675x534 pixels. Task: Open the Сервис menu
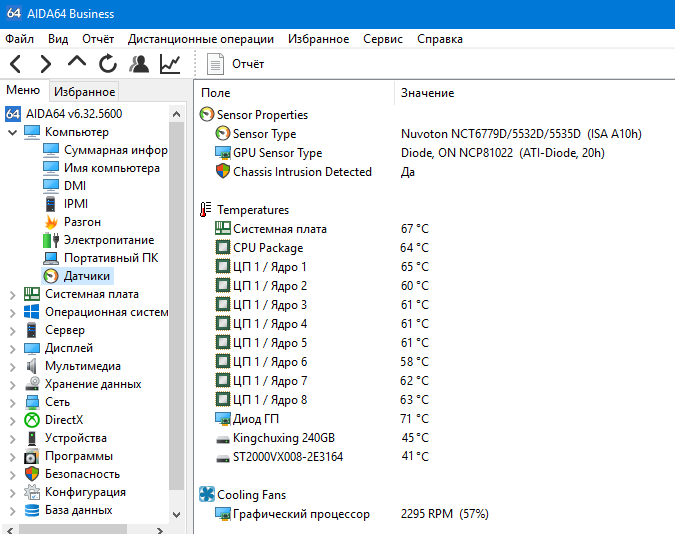tap(383, 39)
